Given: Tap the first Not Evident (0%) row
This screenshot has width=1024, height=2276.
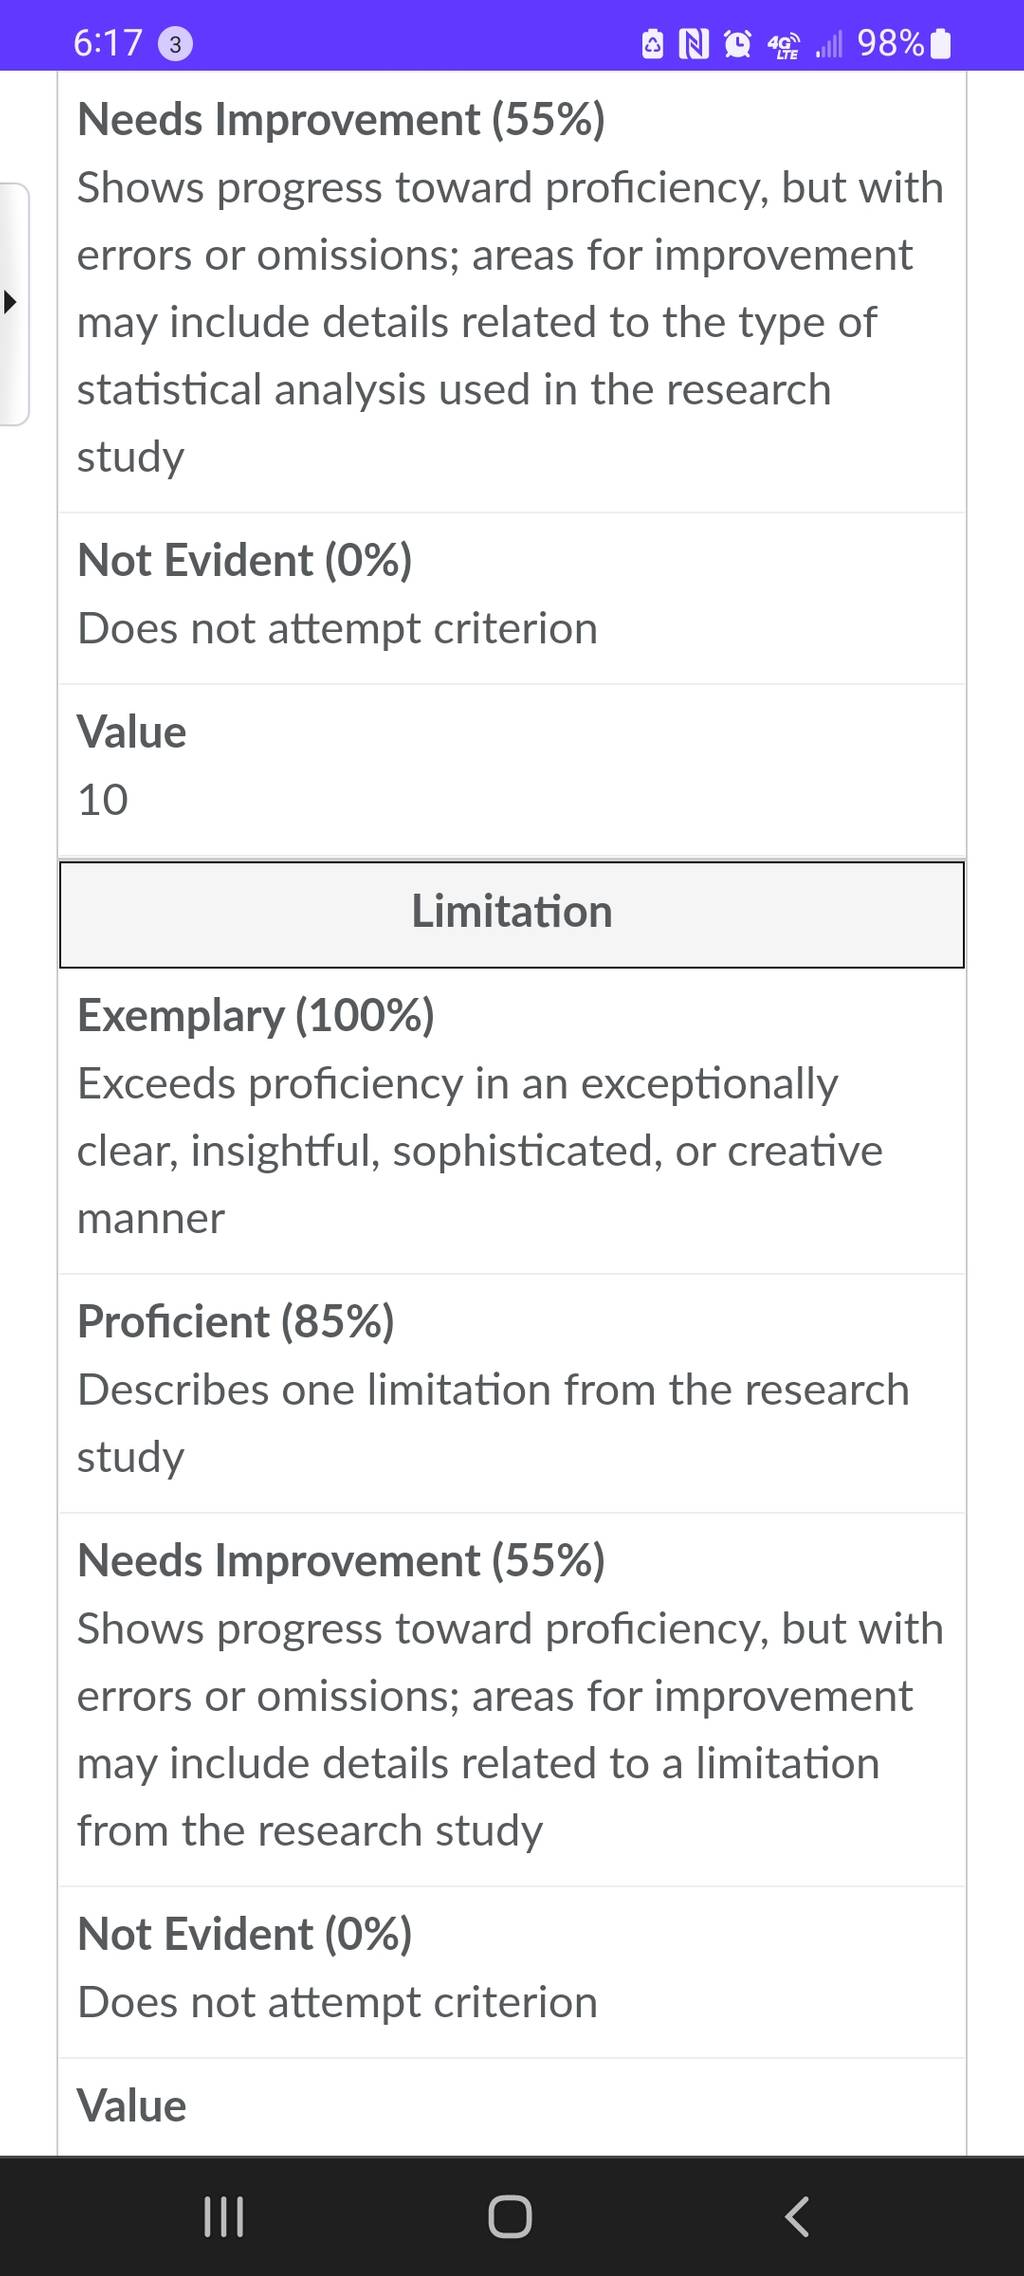Looking at the screenshot, I should 512,598.
